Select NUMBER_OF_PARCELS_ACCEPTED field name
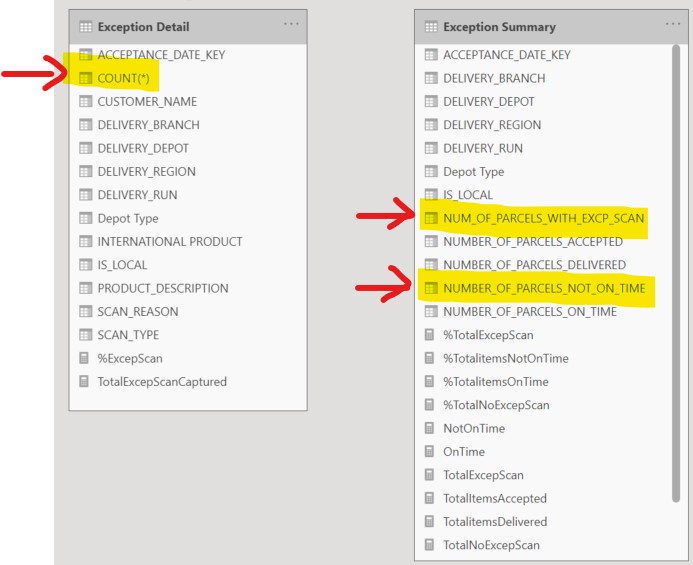The width and height of the screenshot is (693, 565). 533,241
